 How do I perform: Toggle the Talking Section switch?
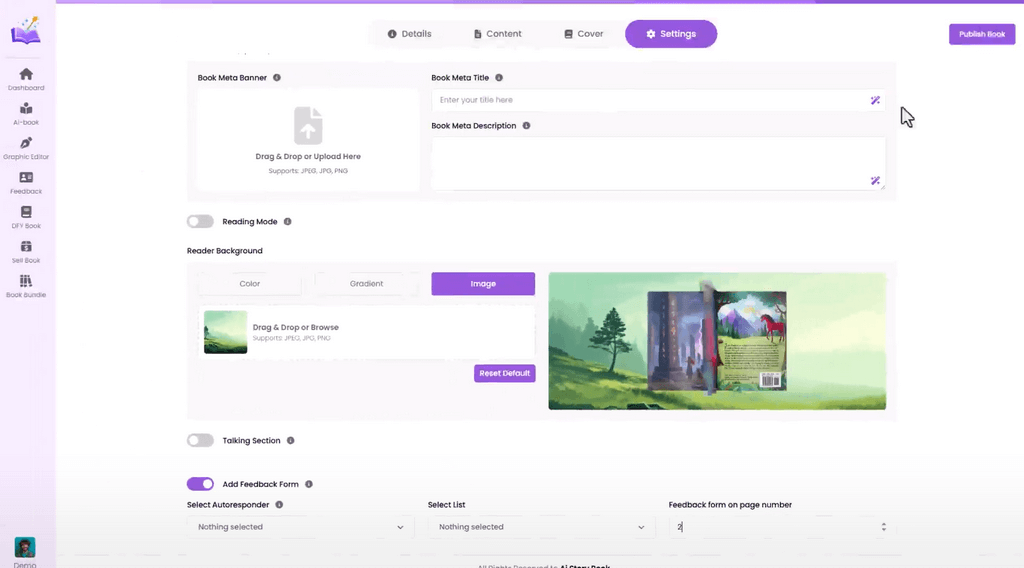click(x=200, y=441)
